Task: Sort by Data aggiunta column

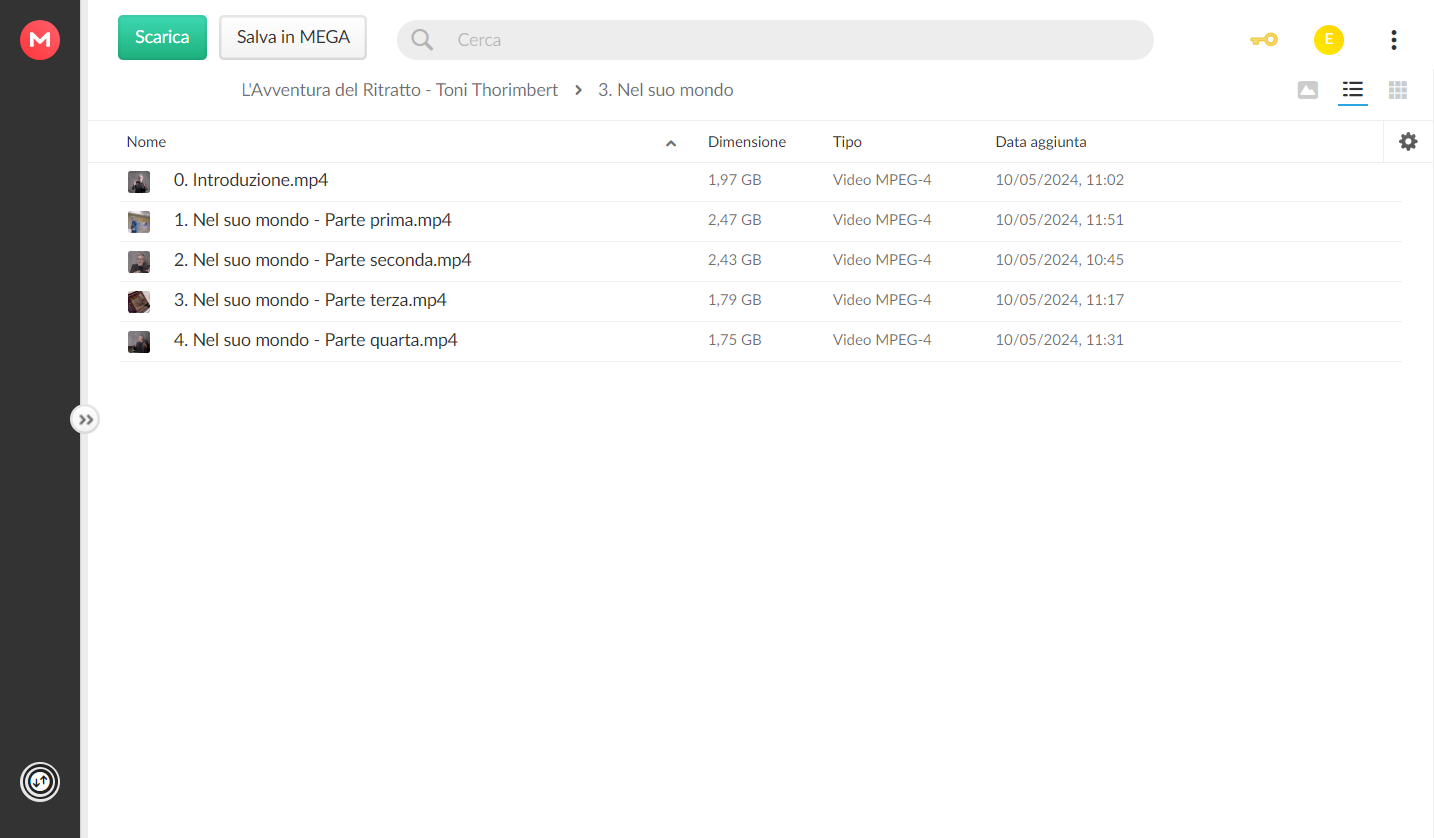Action: click(1041, 142)
